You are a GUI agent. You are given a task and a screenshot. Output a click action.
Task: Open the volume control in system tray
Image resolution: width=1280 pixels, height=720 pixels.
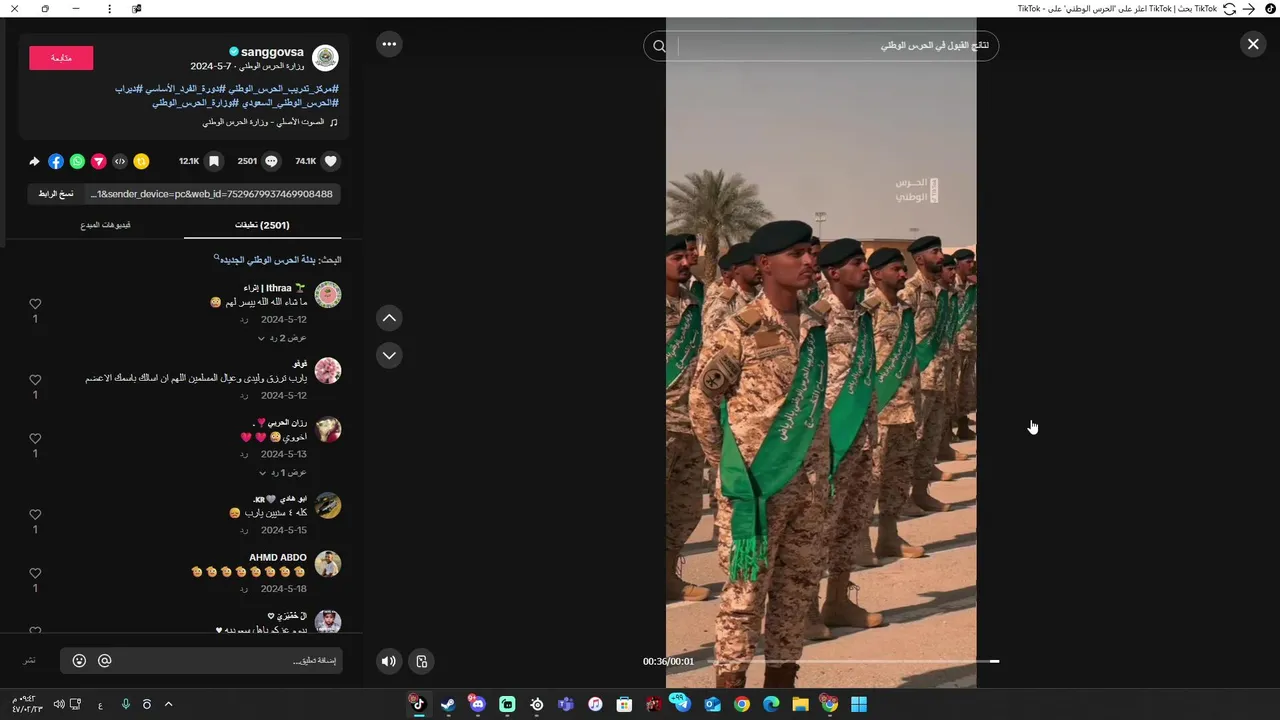[x=59, y=704]
